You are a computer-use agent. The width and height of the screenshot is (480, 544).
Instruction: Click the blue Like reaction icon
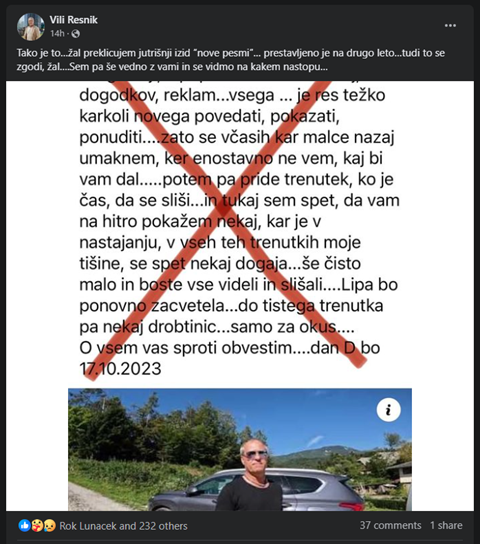click(24, 526)
